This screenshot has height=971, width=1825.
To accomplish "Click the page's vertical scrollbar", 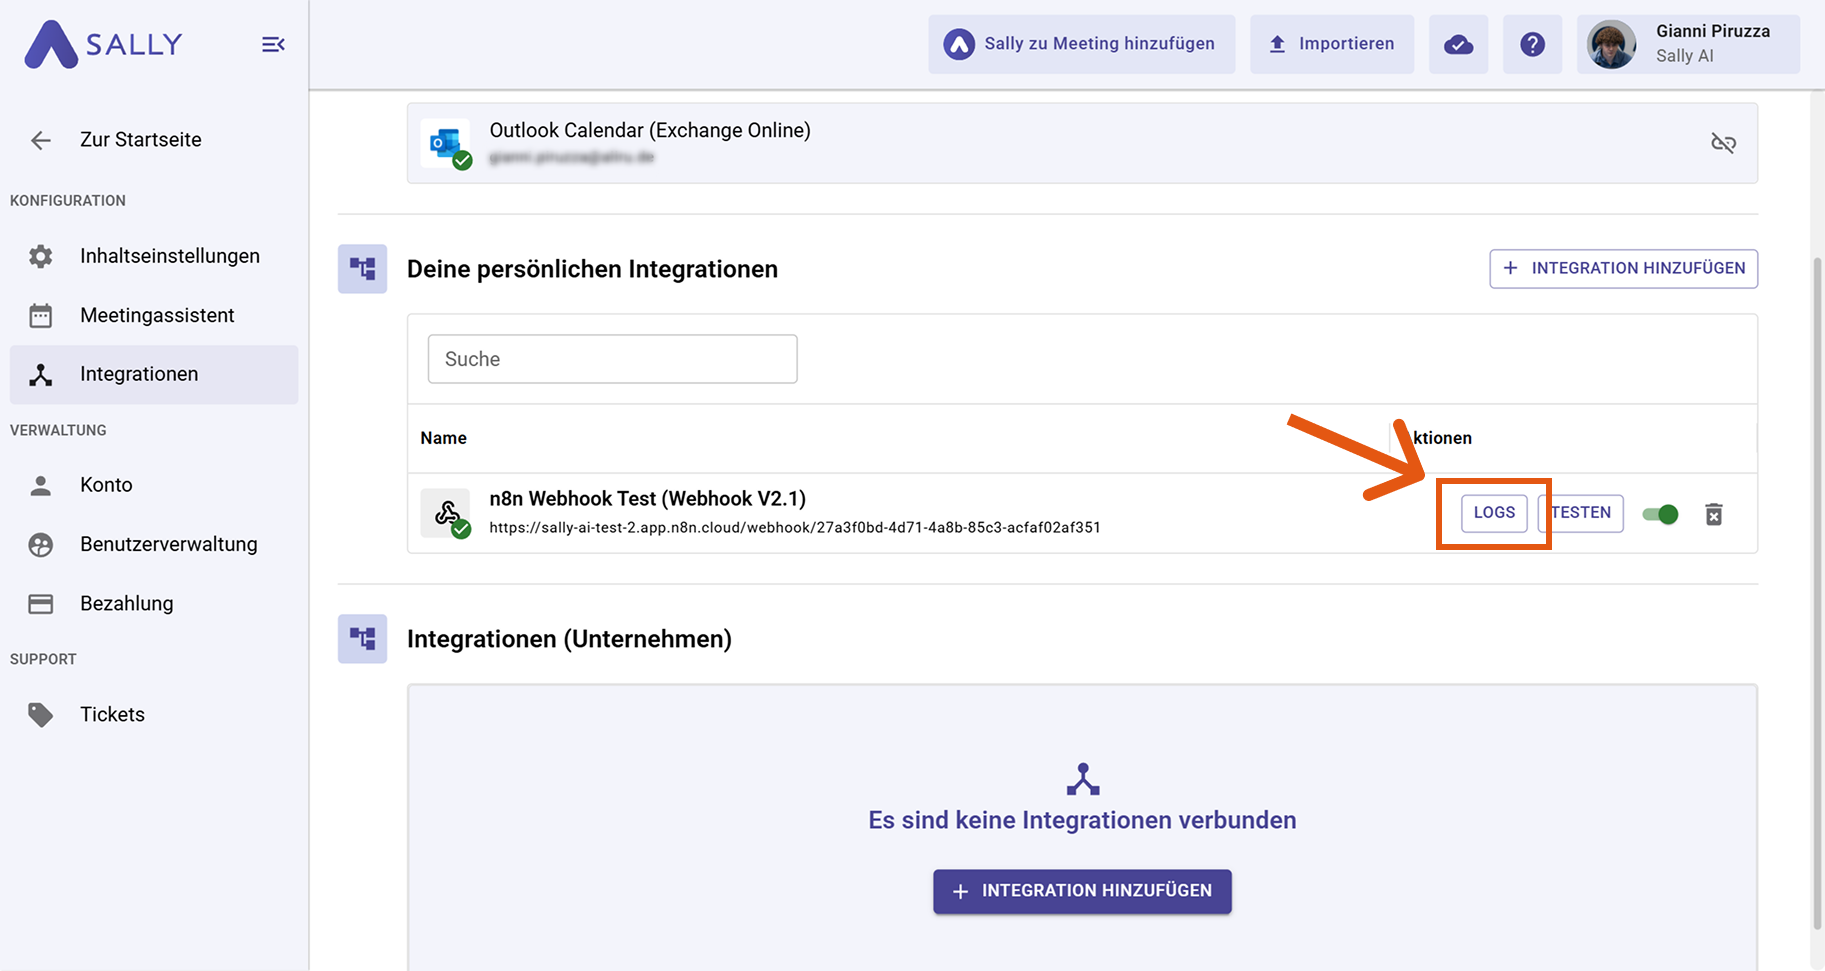I will [x=1817, y=590].
